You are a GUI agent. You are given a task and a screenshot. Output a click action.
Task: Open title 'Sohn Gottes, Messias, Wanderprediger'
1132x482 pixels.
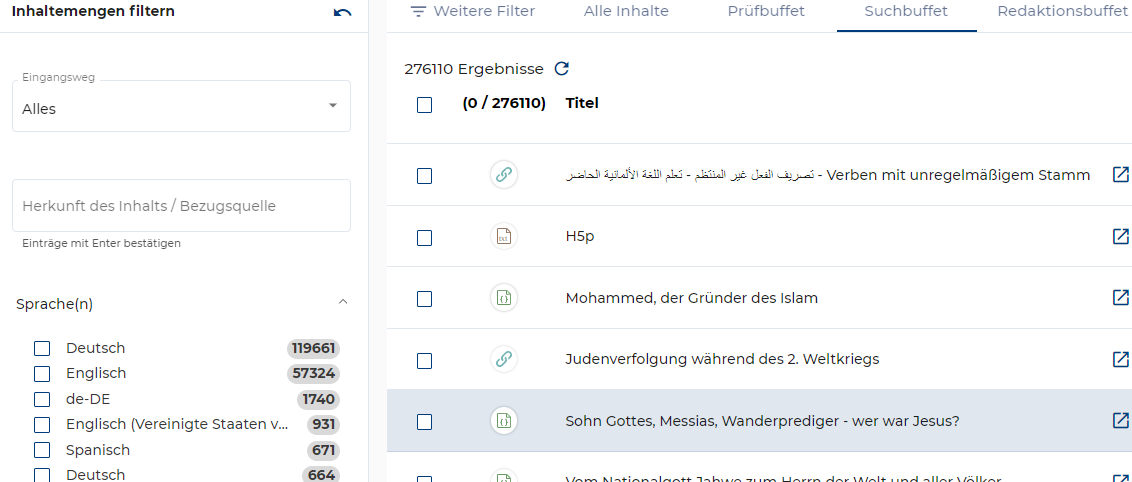(x=762, y=421)
